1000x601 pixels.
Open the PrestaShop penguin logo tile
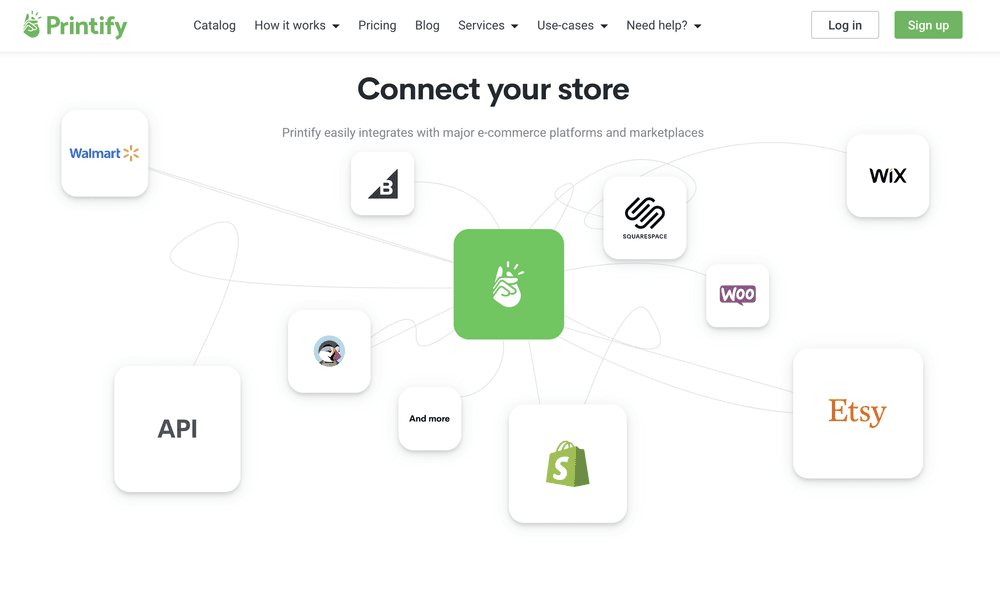pos(329,352)
